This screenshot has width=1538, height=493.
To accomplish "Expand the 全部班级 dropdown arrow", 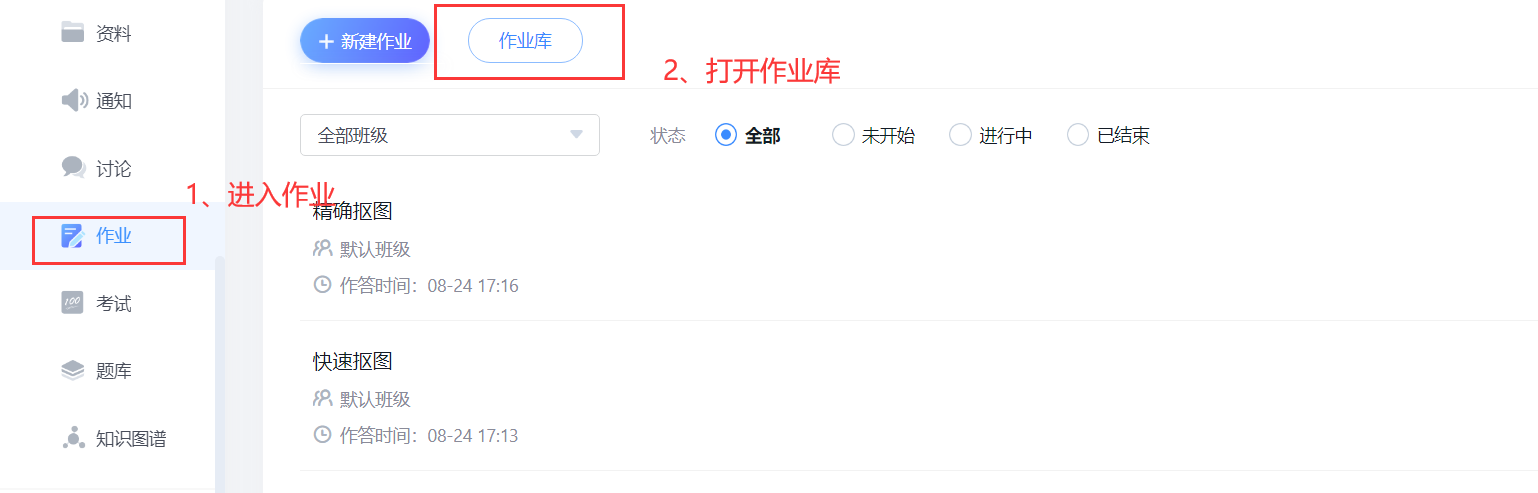I will 576,135.
